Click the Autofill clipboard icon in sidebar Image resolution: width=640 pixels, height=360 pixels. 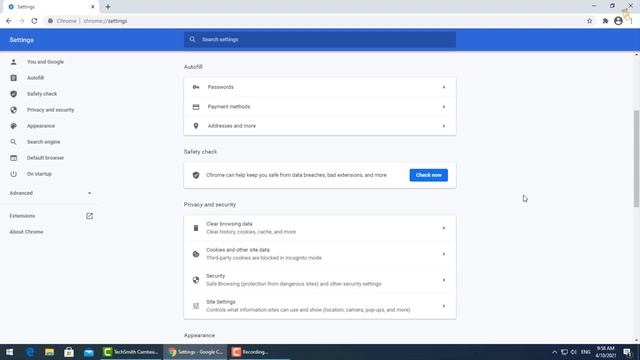coord(13,78)
